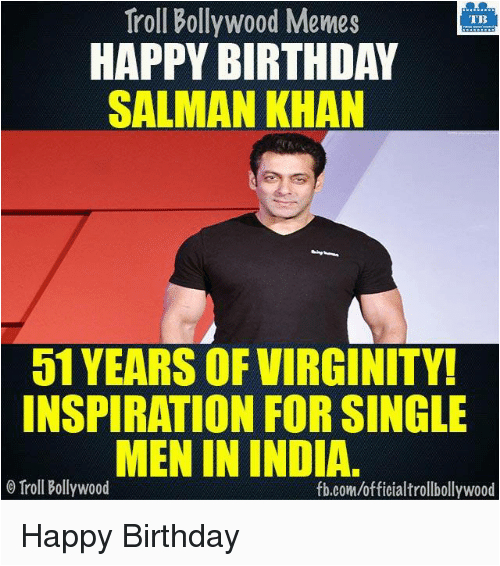Screen dimensions: 500x566
Task: Select the Troll Bollywood Memes header title
Action: point(242,21)
